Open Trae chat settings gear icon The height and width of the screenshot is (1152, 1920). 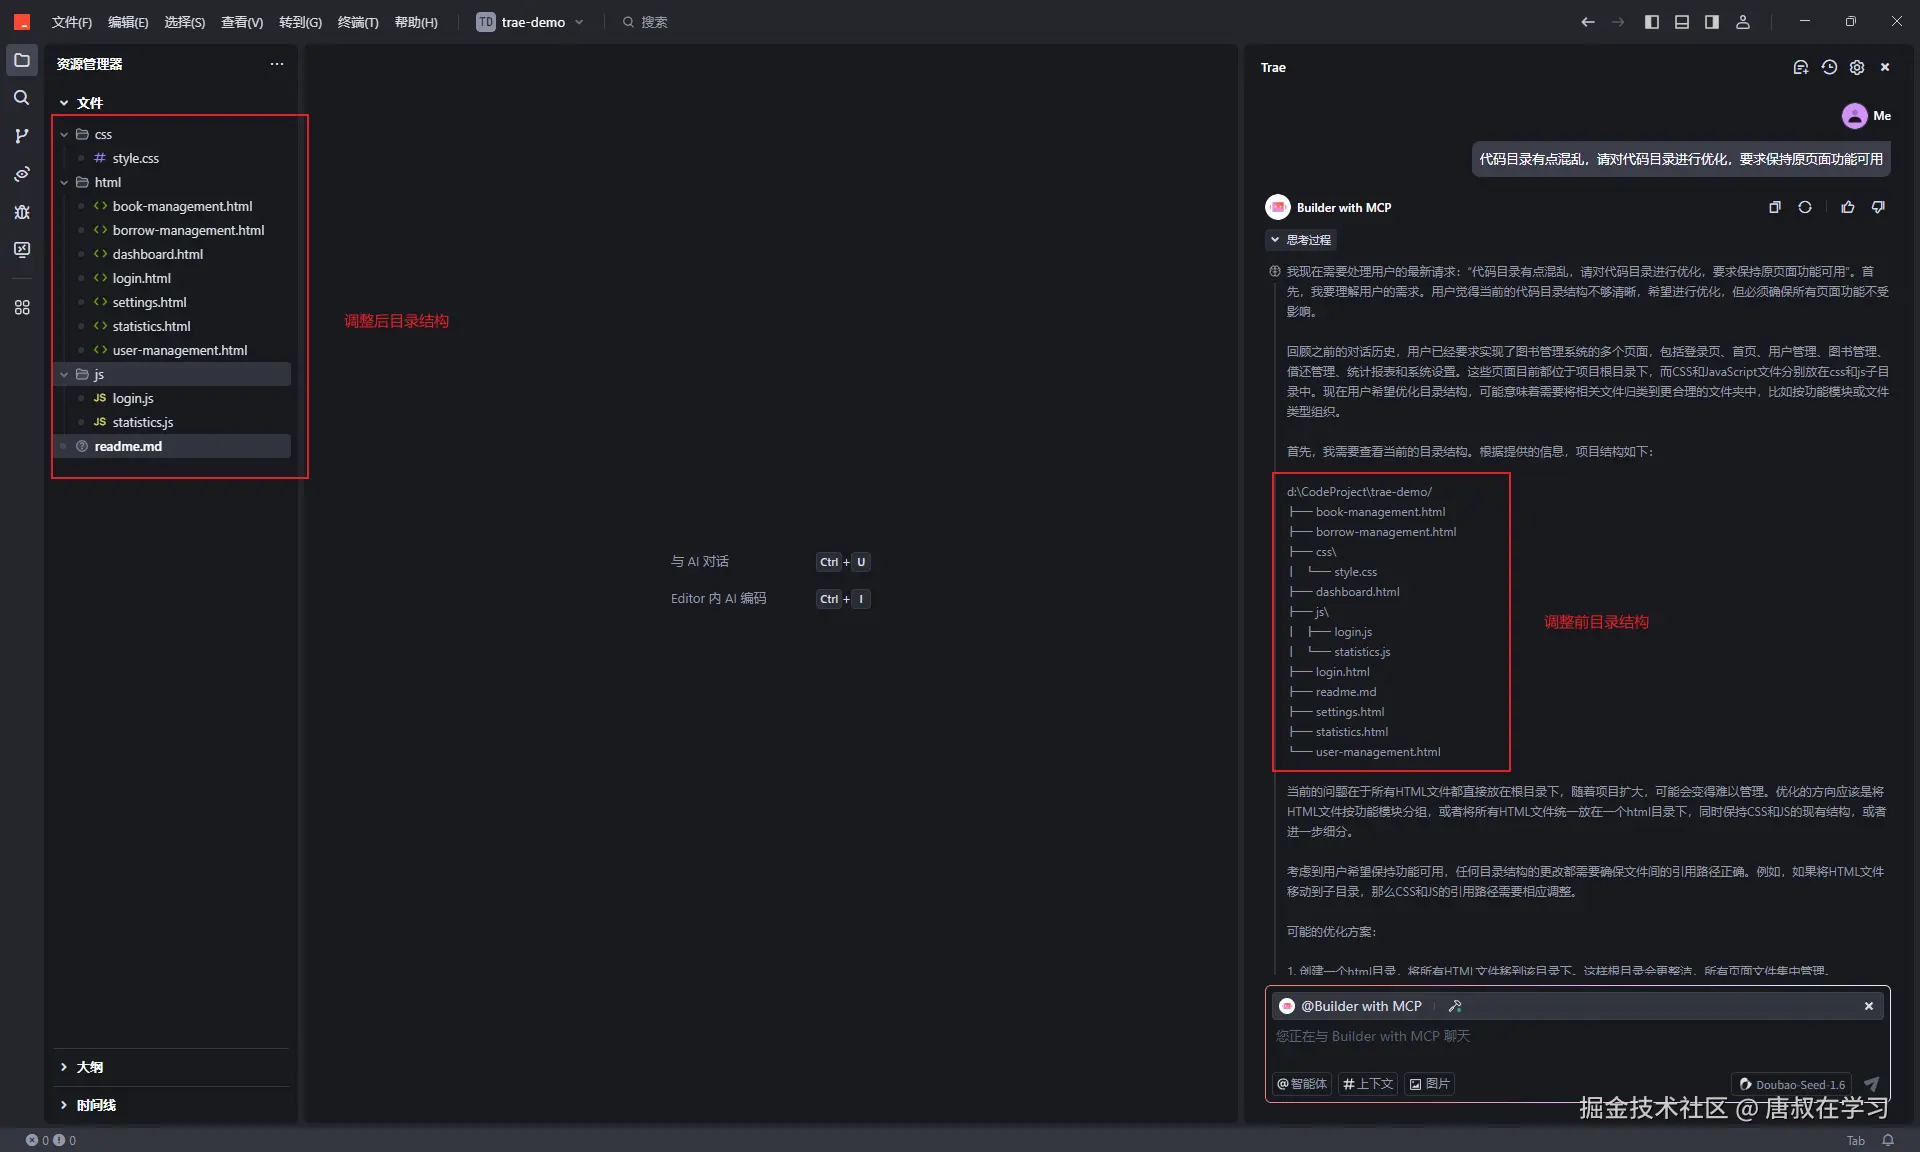click(x=1857, y=67)
